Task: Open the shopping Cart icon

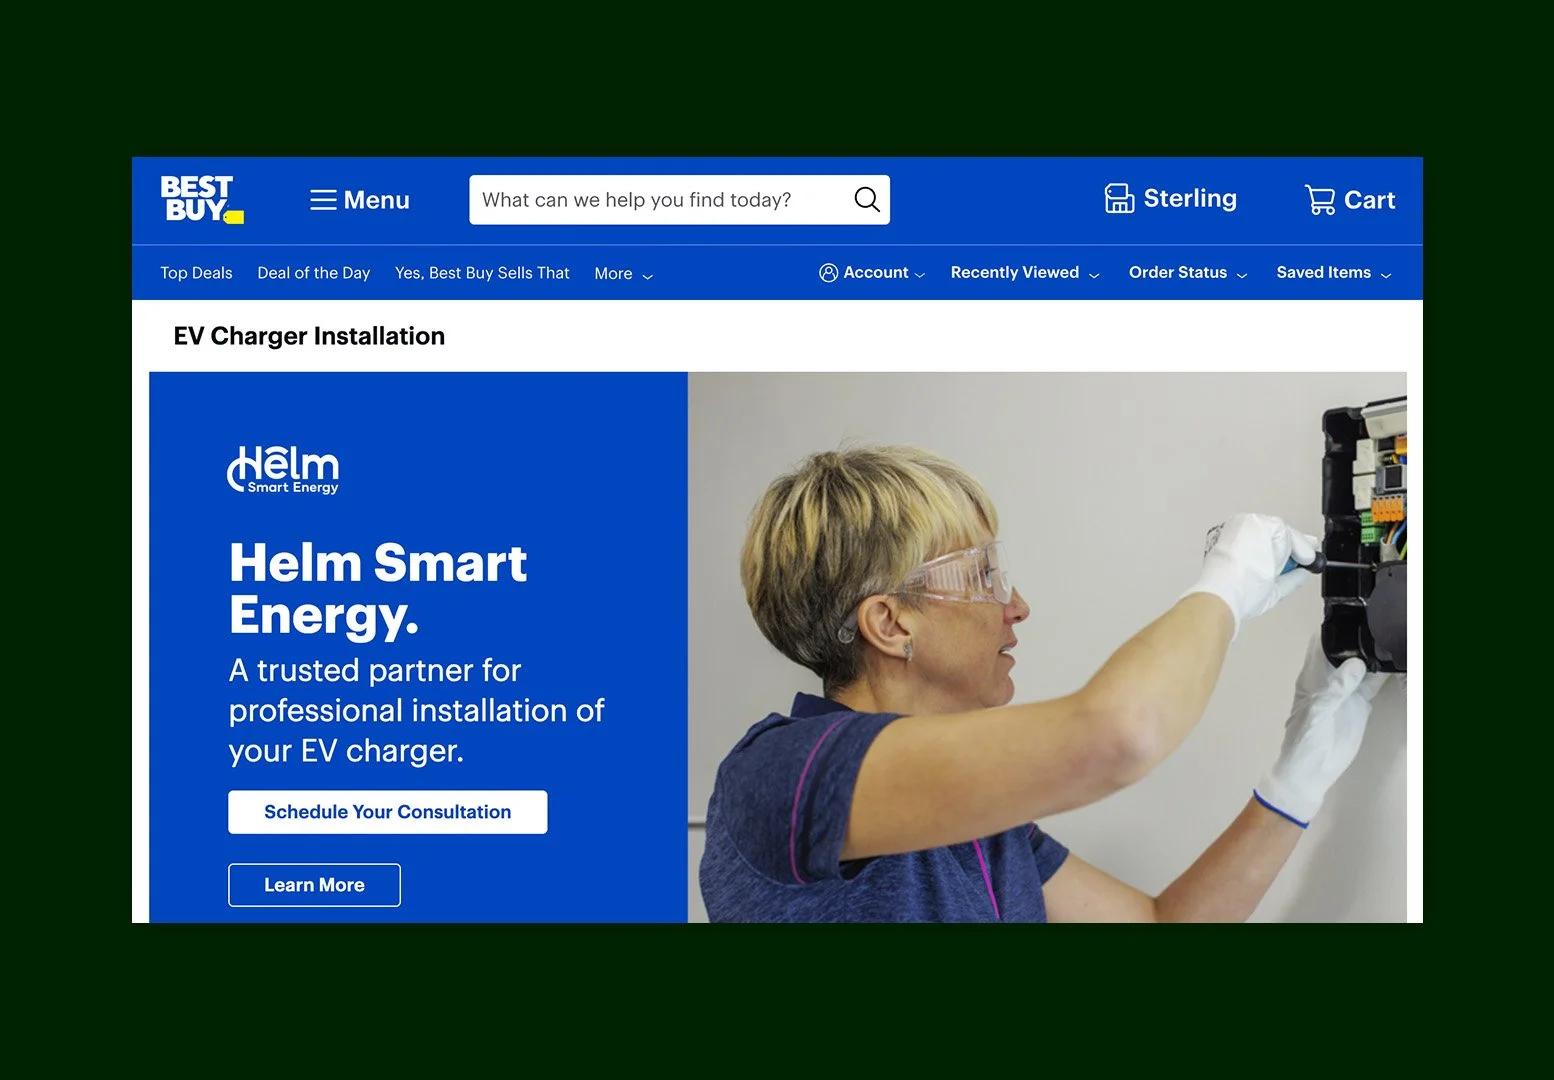Action: coord(1320,200)
